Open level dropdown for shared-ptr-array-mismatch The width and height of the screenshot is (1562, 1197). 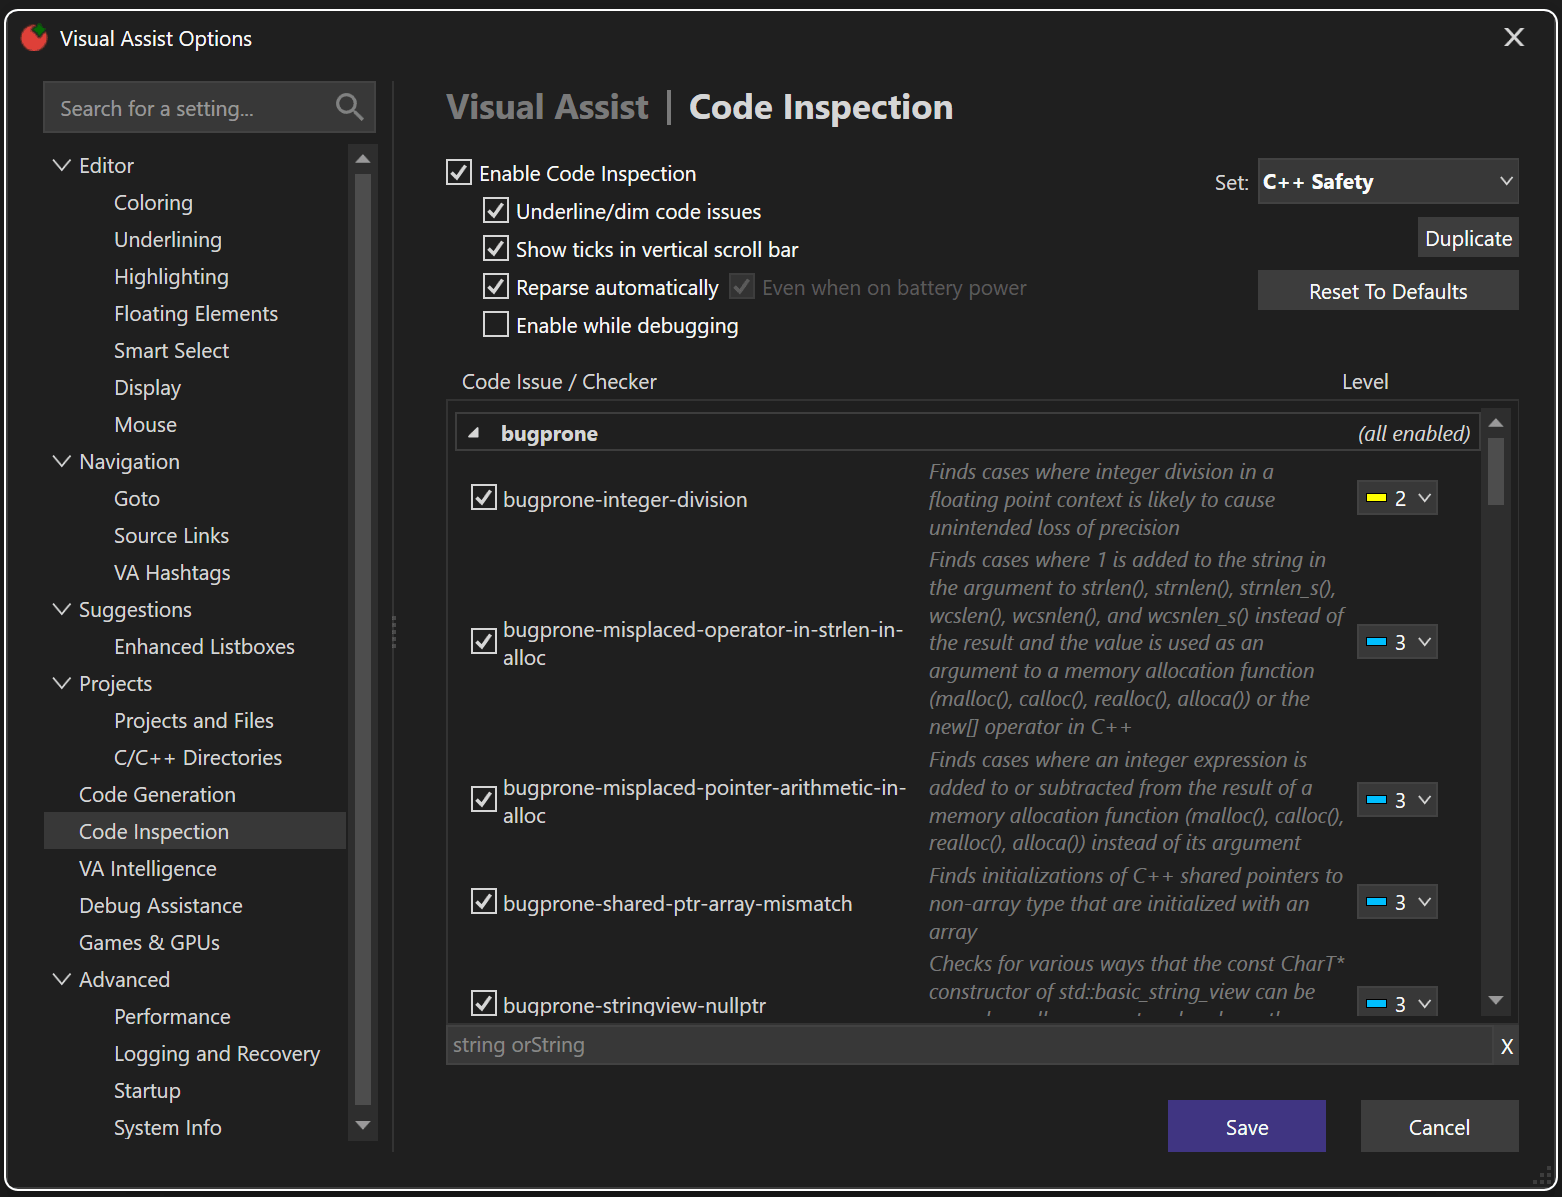pyautogui.click(x=1397, y=902)
